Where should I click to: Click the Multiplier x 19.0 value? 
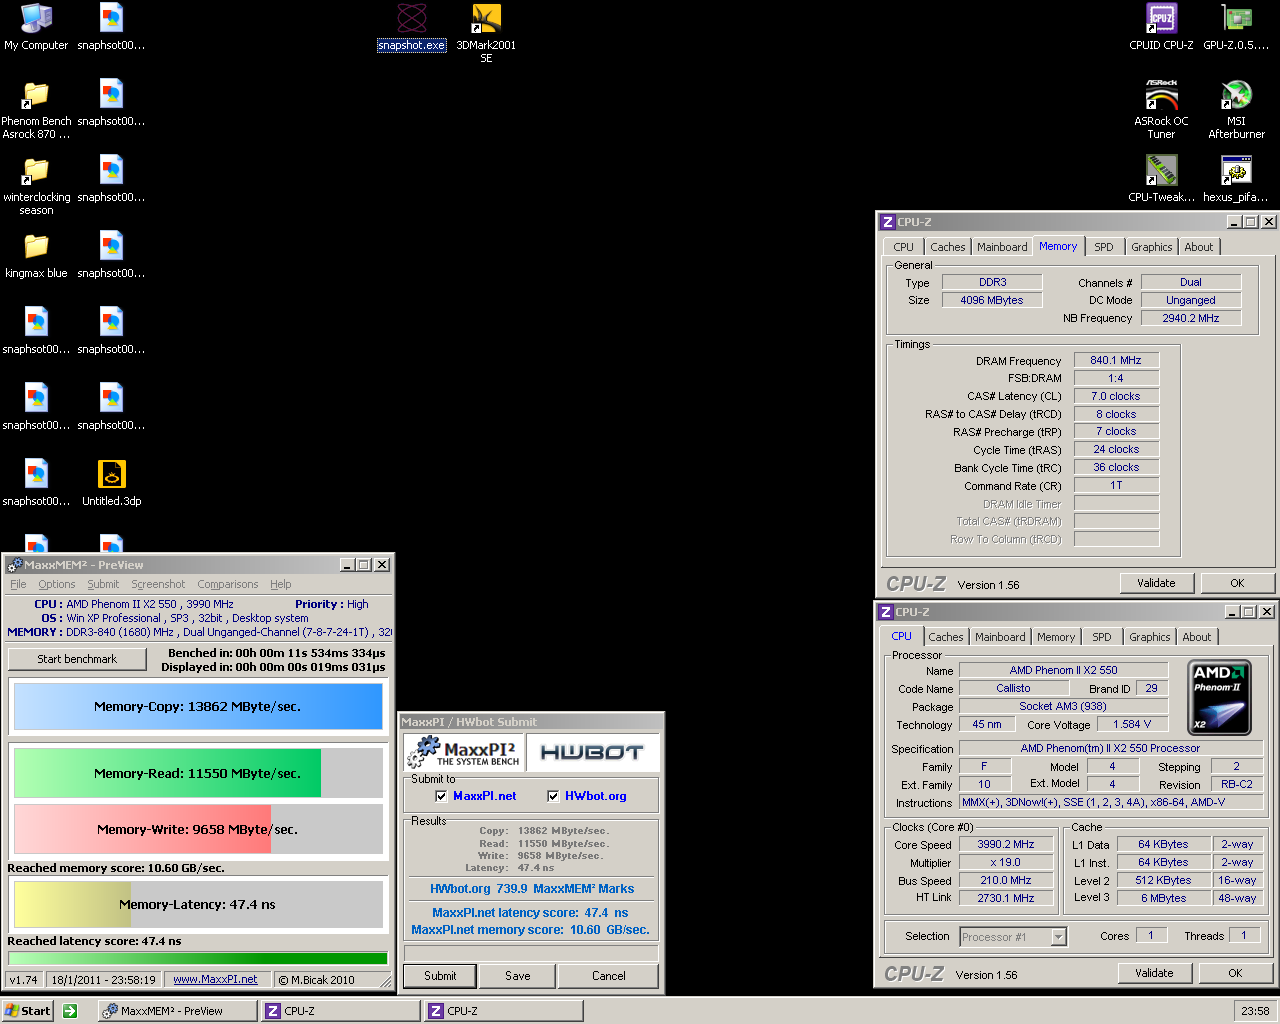1005,862
